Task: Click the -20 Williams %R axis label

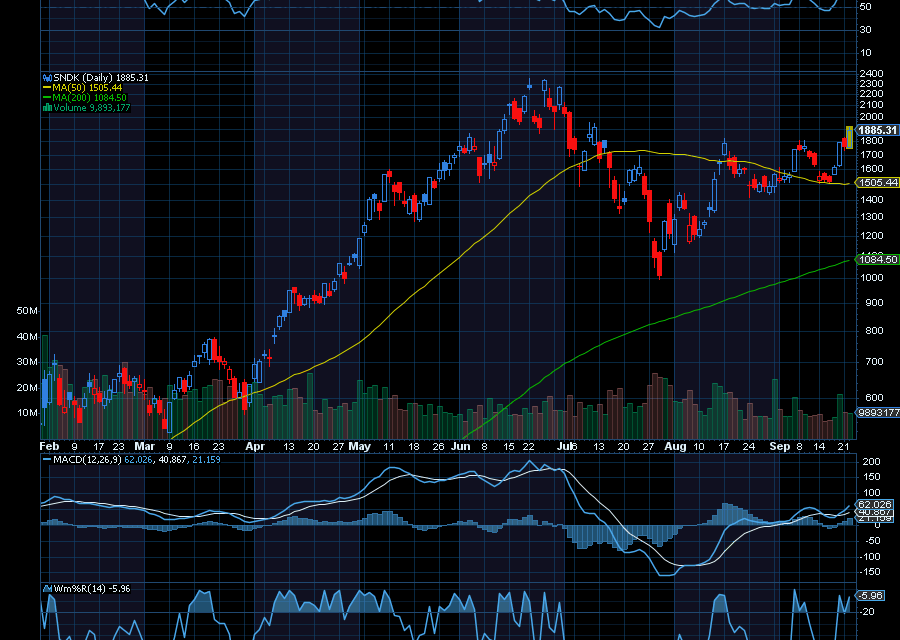Action: click(867, 612)
